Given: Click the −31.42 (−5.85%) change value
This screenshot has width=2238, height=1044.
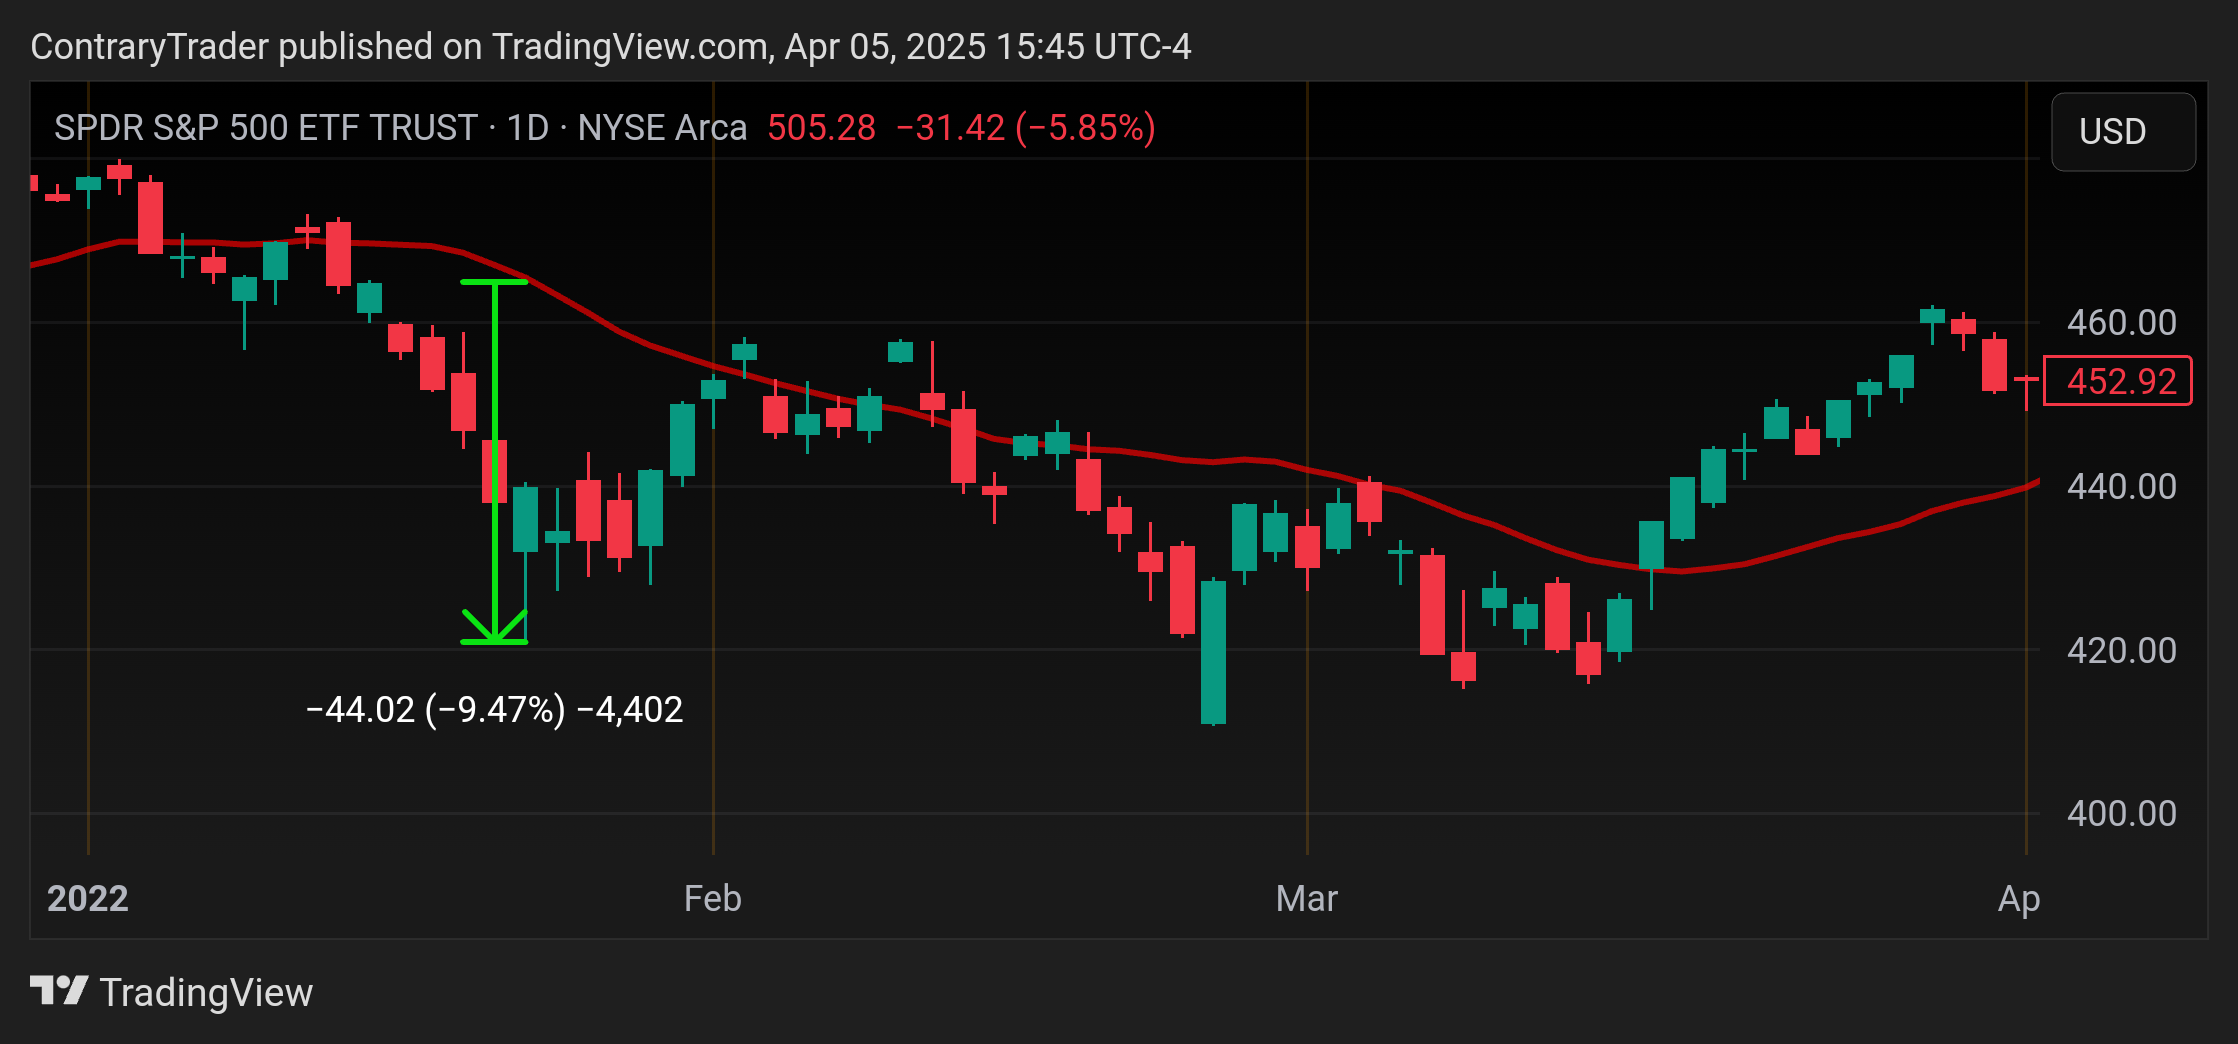Looking at the screenshot, I should [x=1026, y=128].
